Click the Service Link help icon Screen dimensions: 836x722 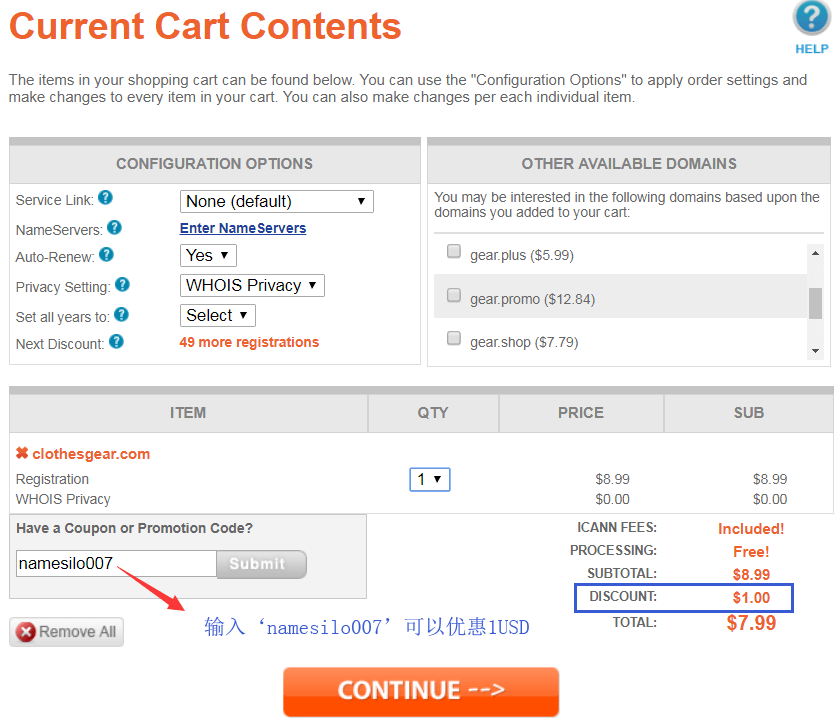click(x=105, y=199)
